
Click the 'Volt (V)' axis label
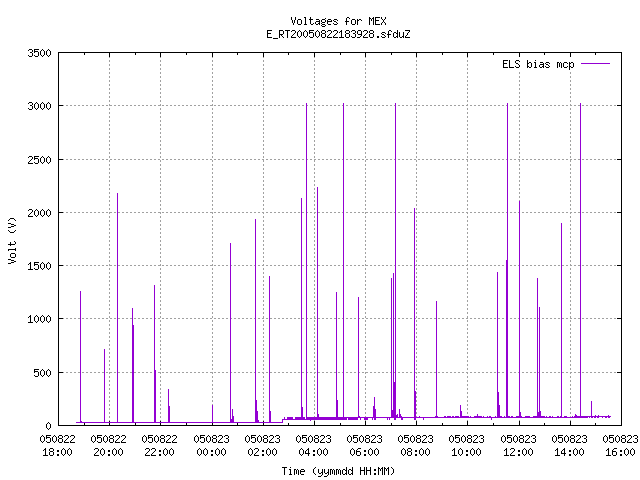[x=12, y=241]
